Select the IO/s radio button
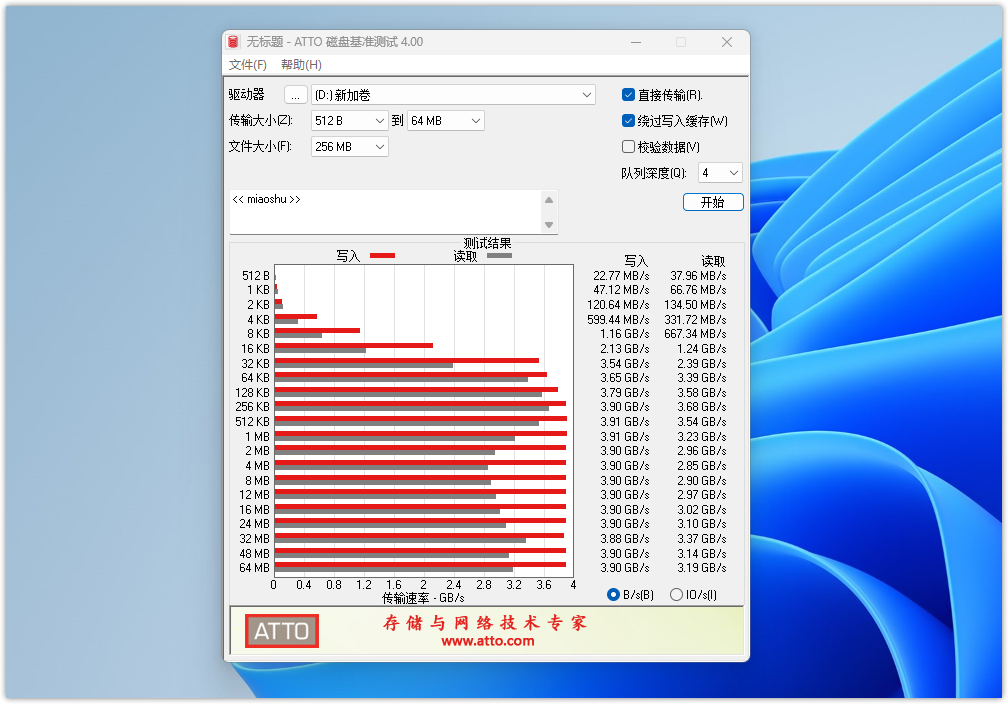The width and height of the screenshot is (1008, 704). [676, 595]
